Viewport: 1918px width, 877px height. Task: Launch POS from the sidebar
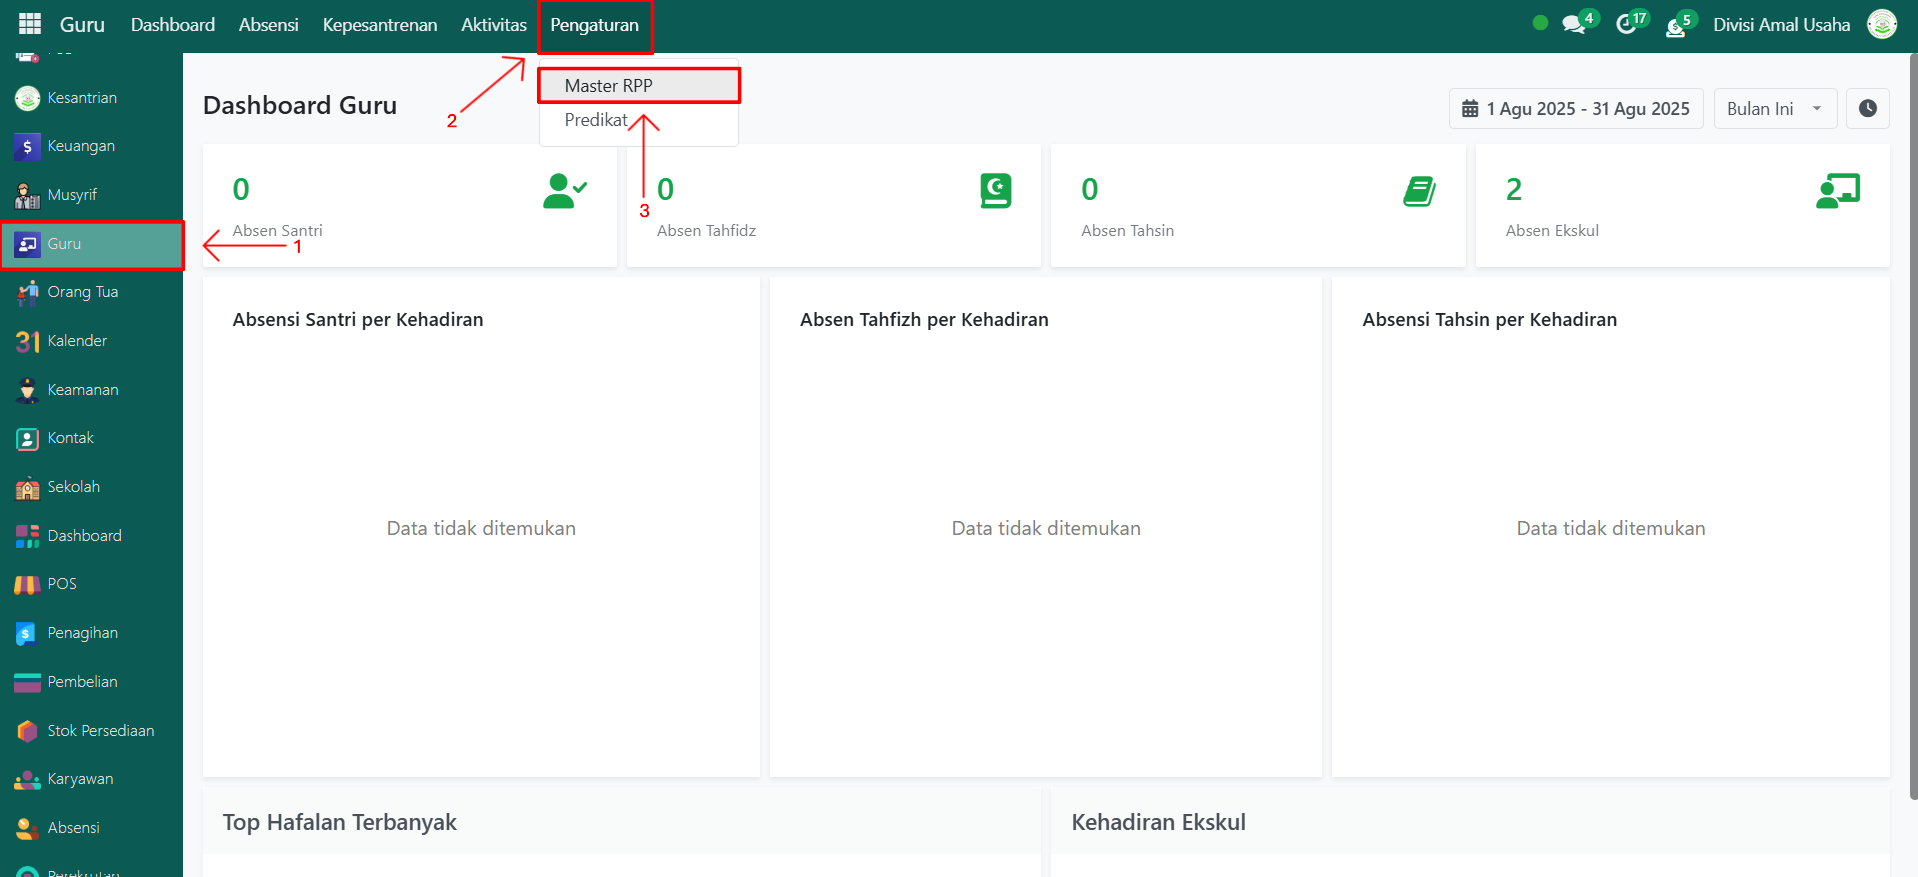click(61, 584)
